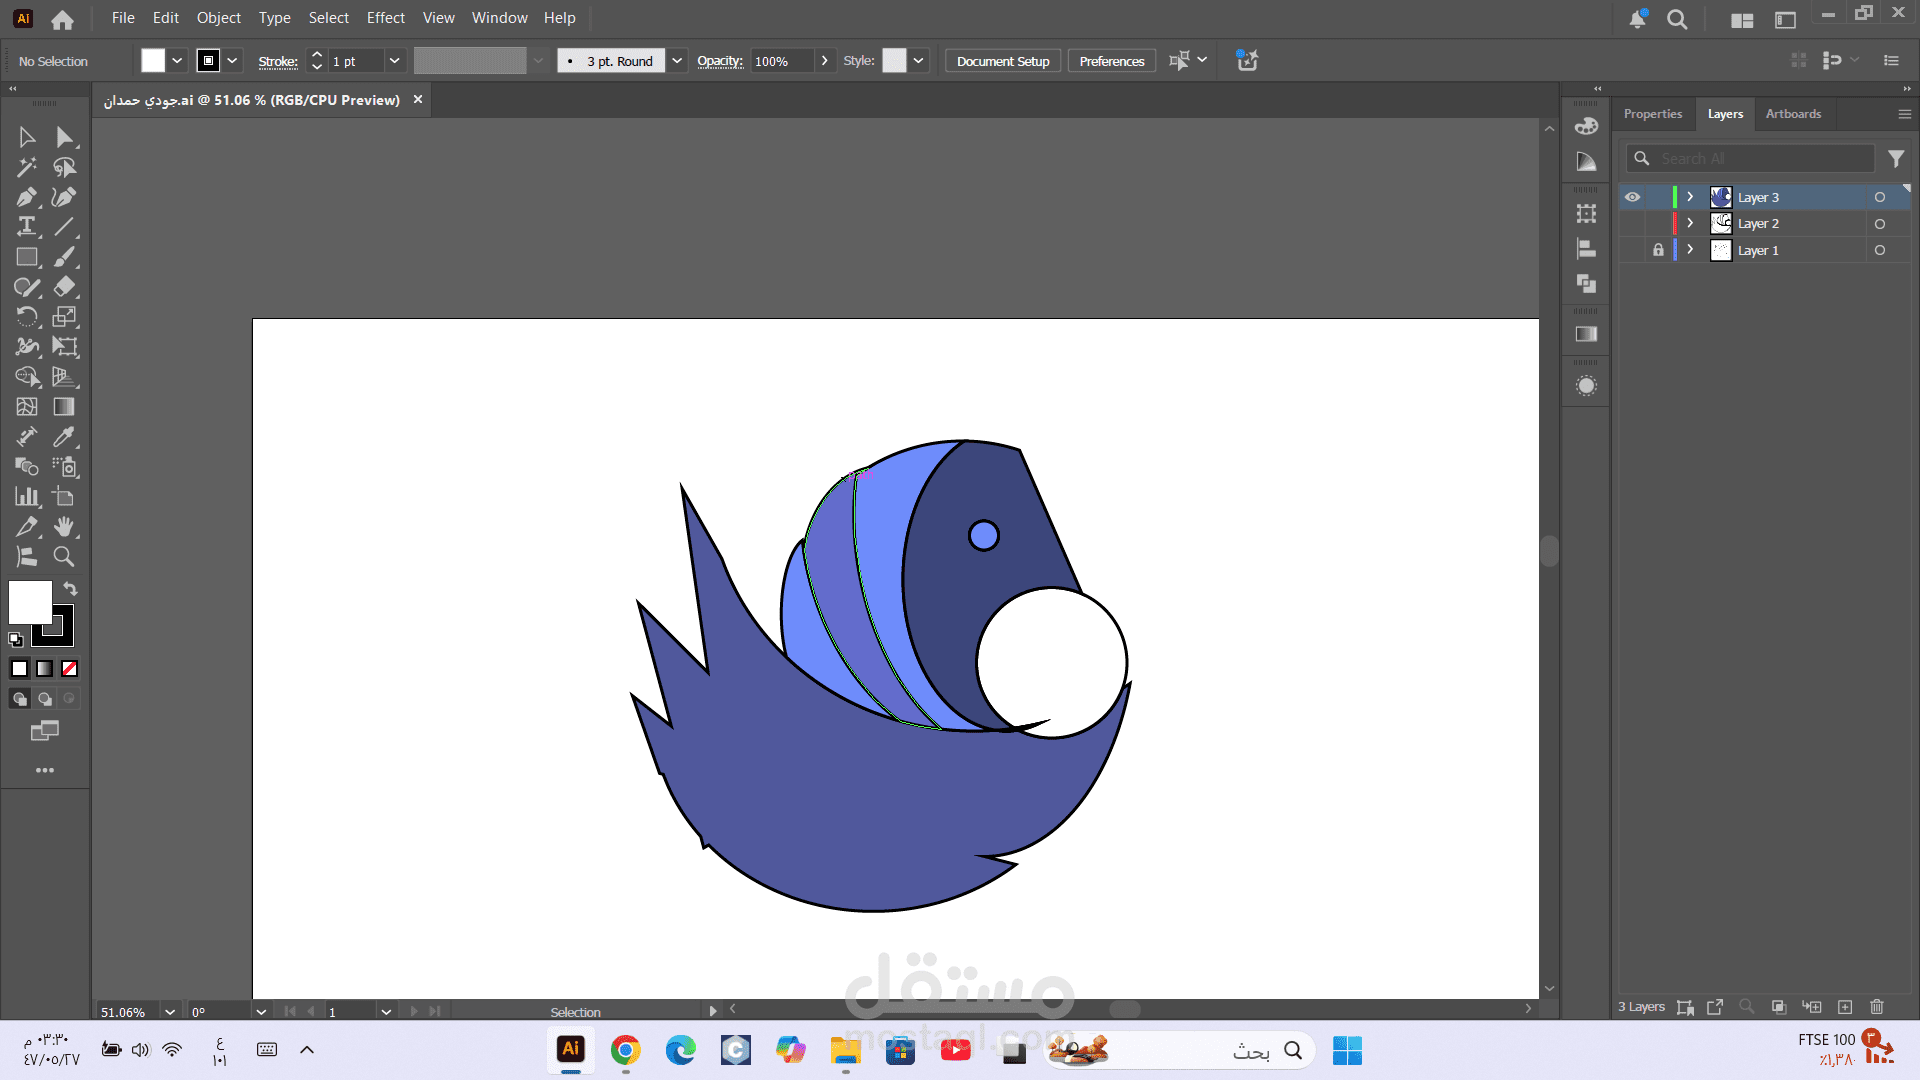Toggle Layer 2 visibility column
This screenshot has width=1920, height=1080.
tap(1632, 224)
